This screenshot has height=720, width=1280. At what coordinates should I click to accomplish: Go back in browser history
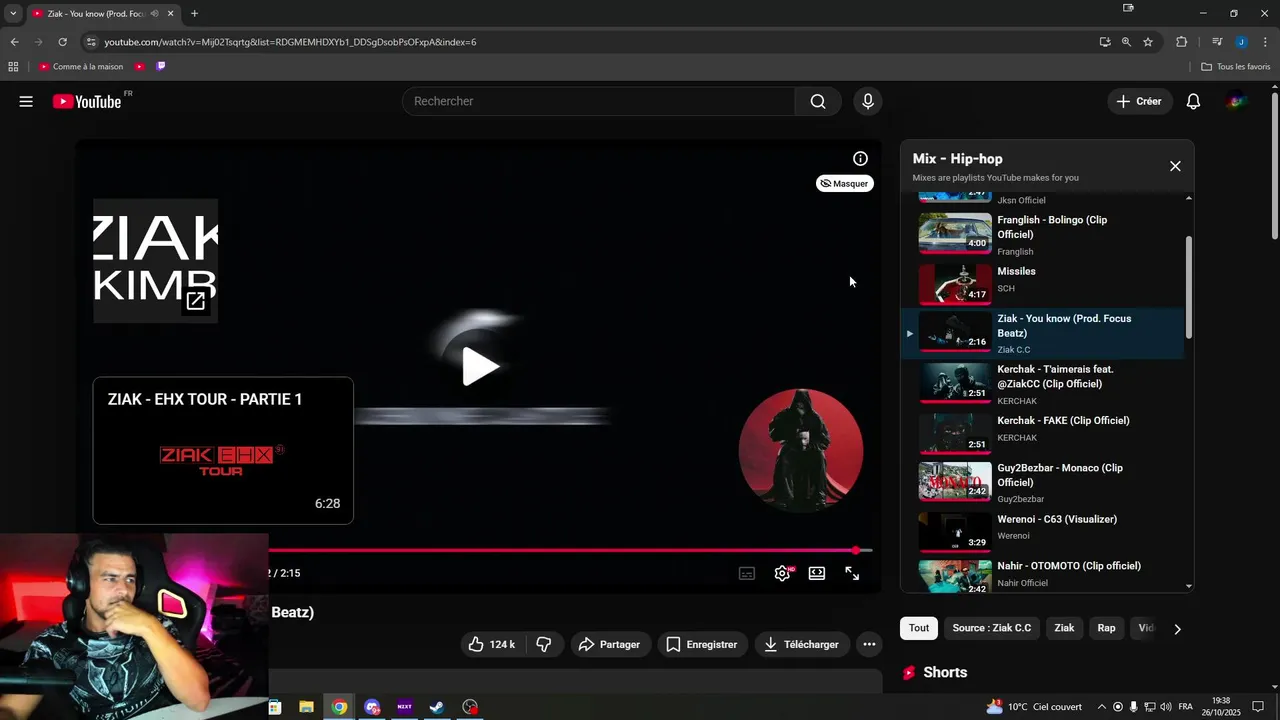tap(14, 42)
